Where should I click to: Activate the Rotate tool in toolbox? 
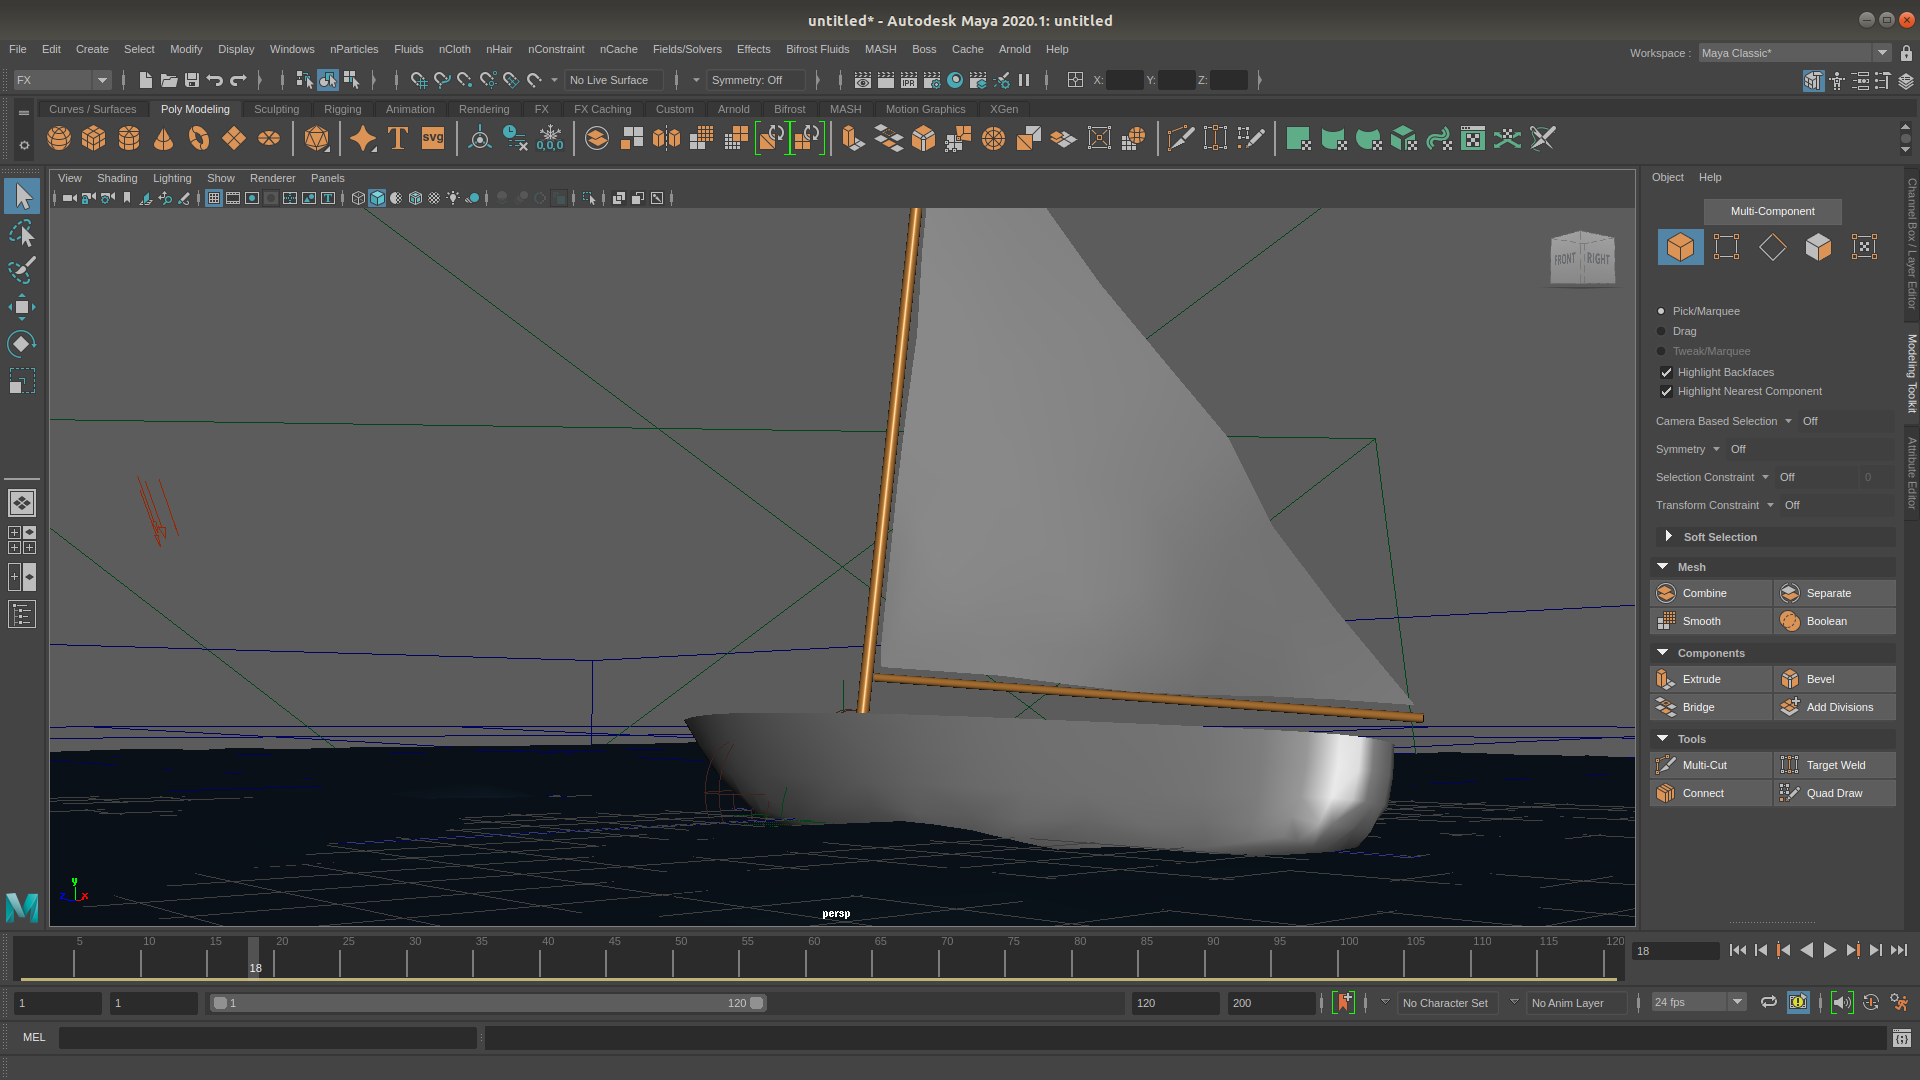click(21, 344)
